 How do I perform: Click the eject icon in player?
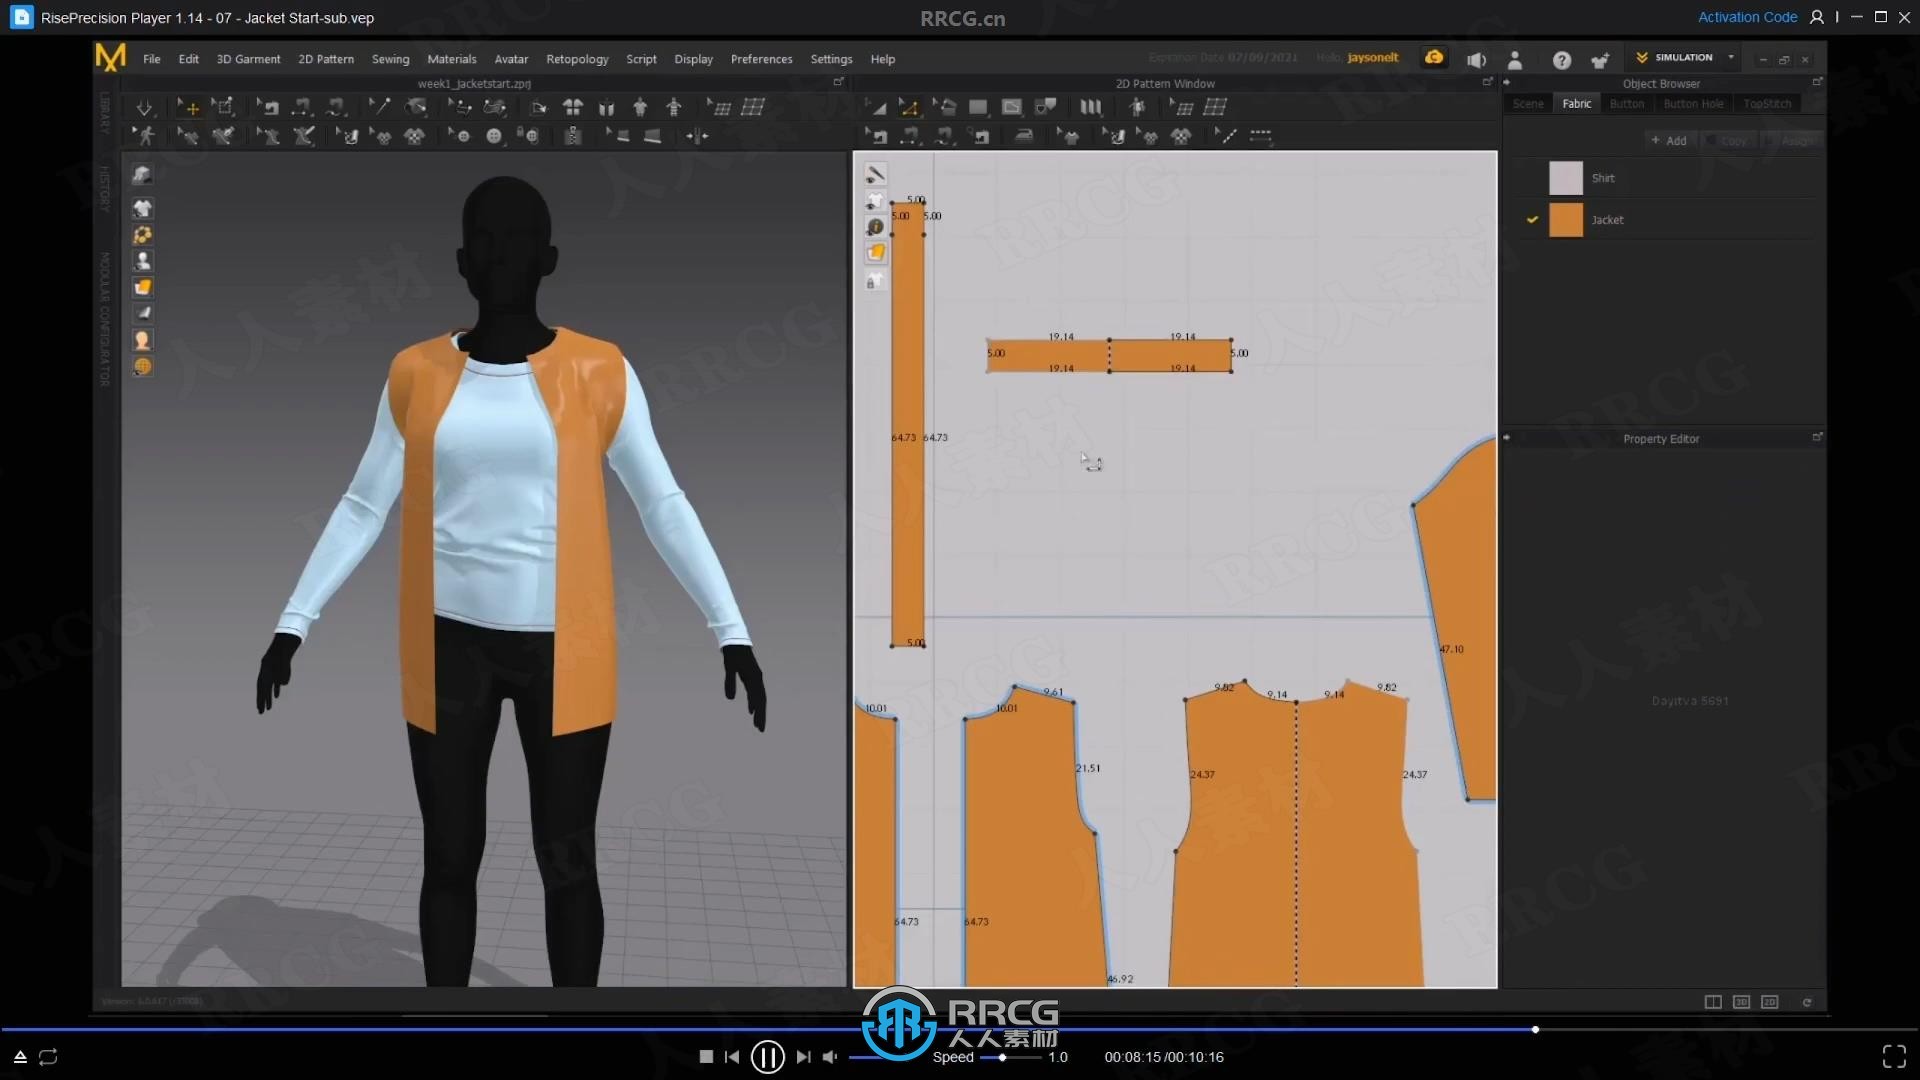coord(20,1057)
